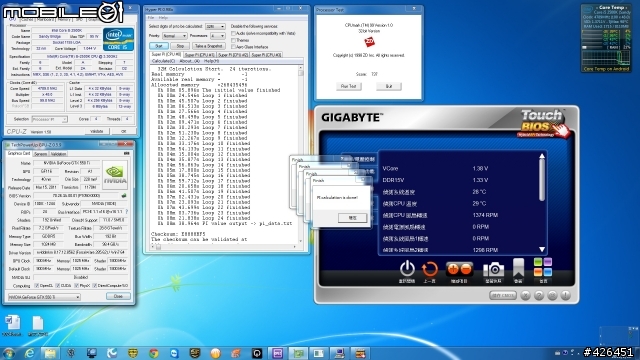Open the Processors dropdown in Hyper PI
640x360 pixels.
(217, 36)
